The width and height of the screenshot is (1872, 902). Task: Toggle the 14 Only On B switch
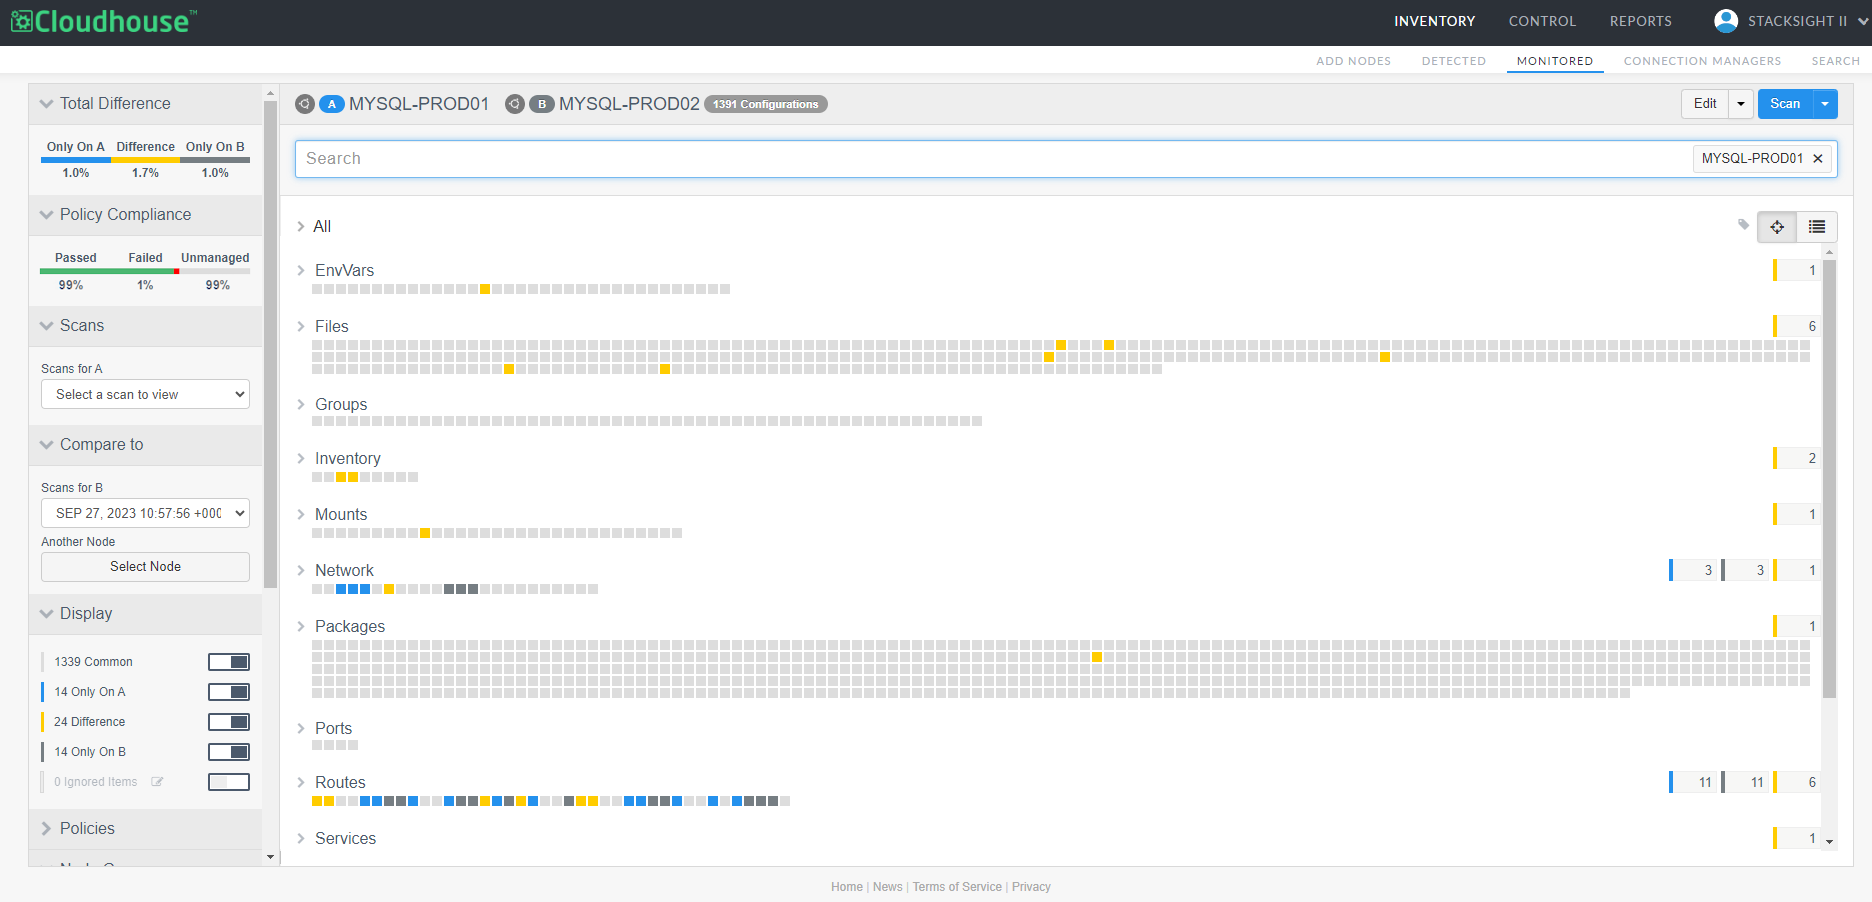[x=229, y=752]
